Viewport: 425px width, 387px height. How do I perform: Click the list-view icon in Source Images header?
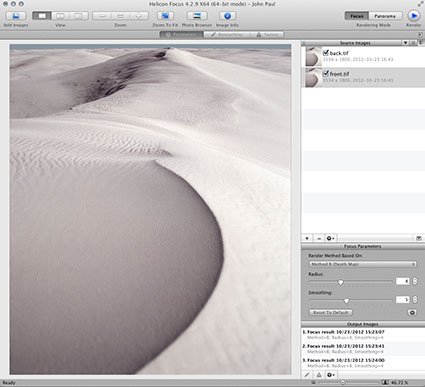click(413, 43)
